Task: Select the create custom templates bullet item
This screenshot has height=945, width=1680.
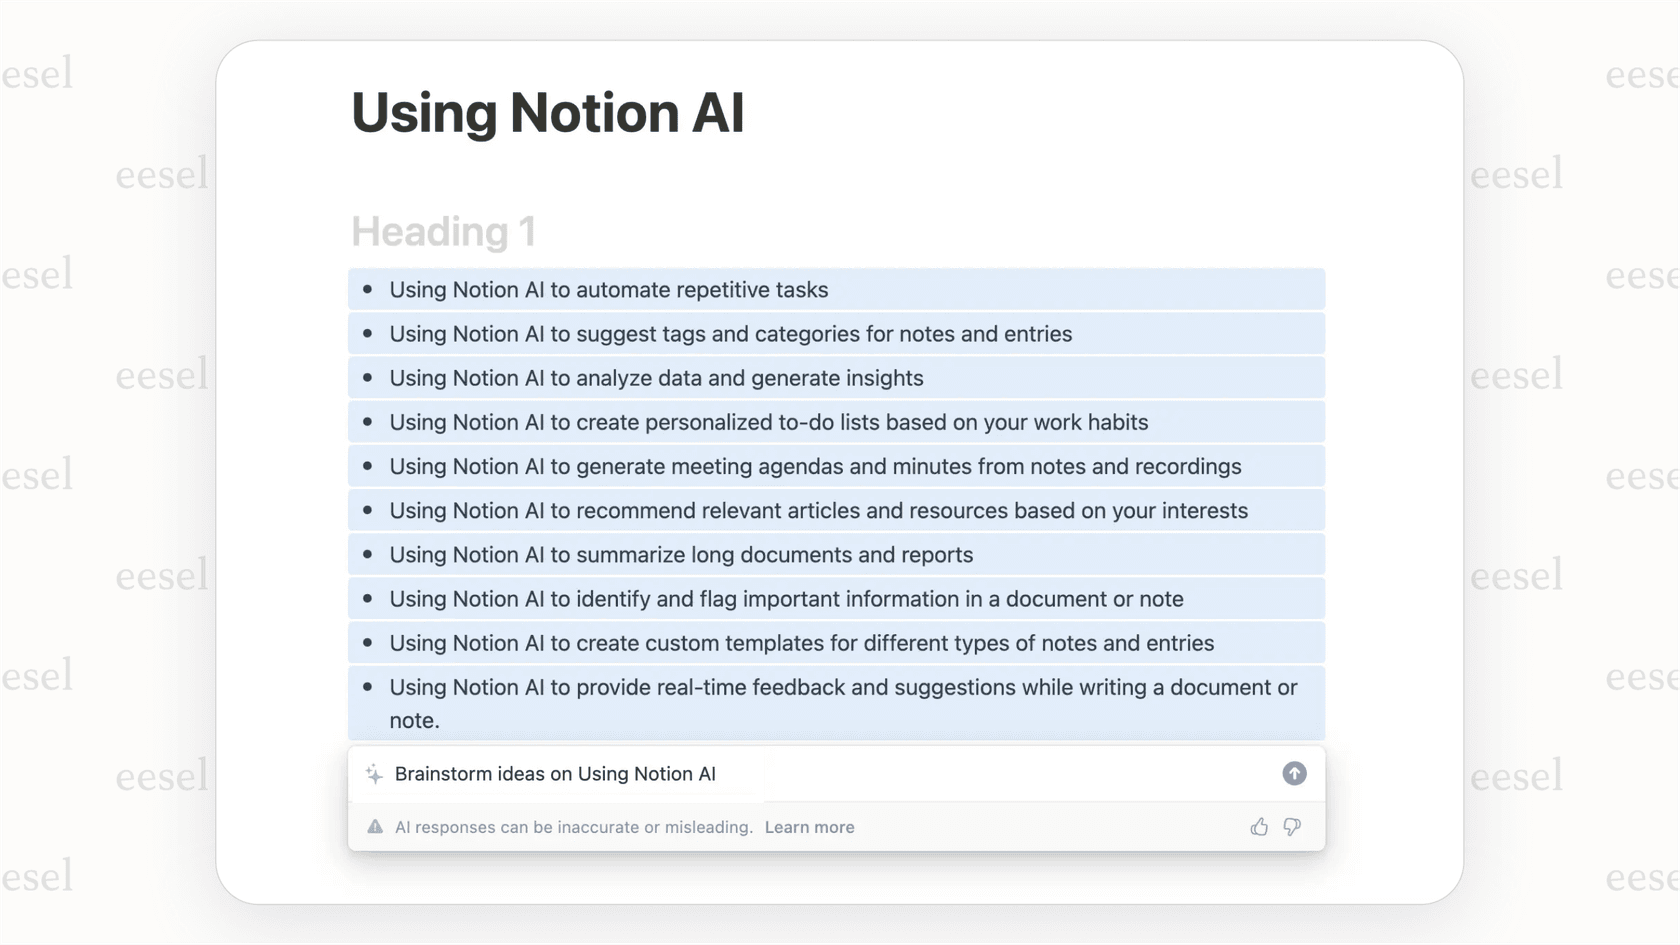Action: coord(801,643)
